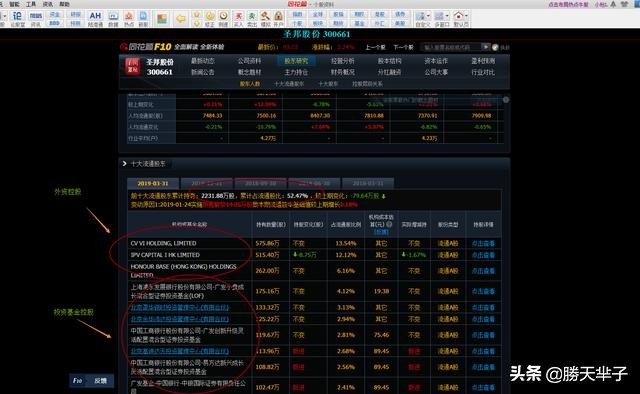Open the 美股 quick-access toolbar button
The height and width of the screenshot is (394, 640).
(x=400, y=23)
